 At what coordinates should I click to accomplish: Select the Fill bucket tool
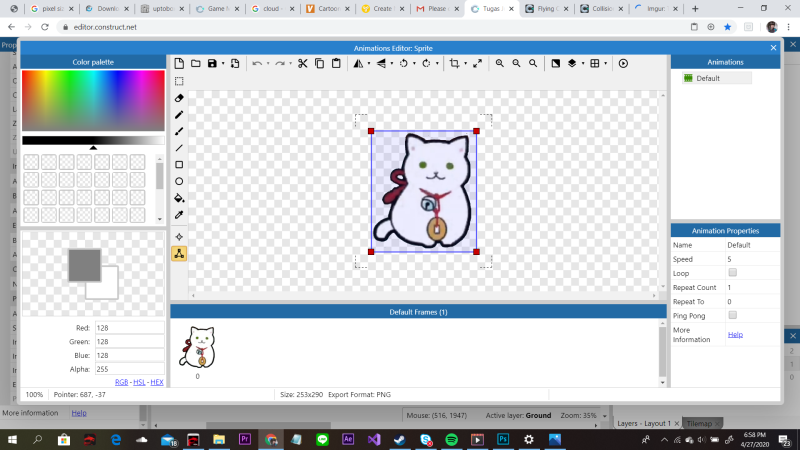(179, 198)
